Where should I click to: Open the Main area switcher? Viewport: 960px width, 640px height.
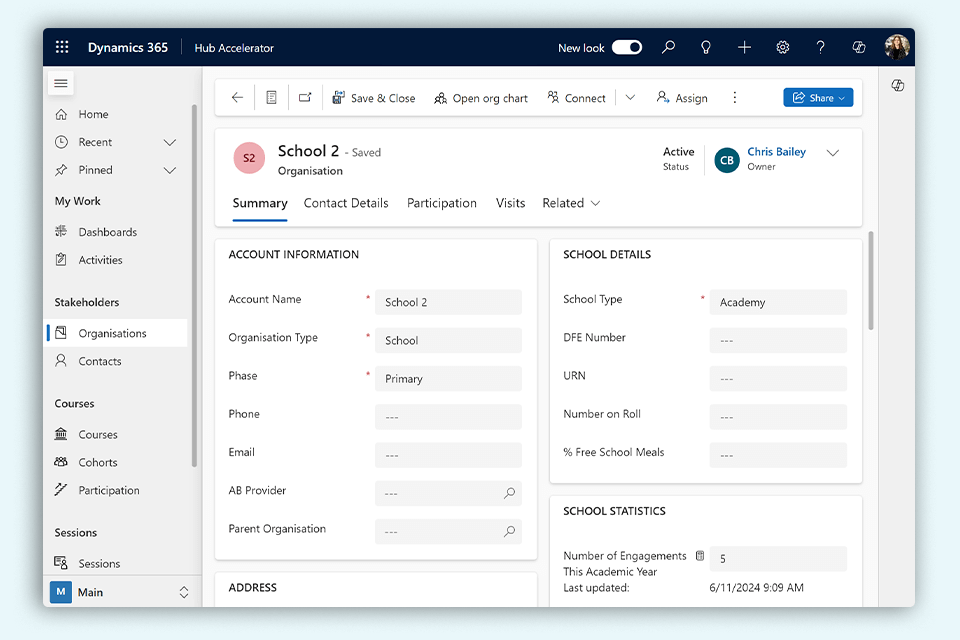coord(119,592)
